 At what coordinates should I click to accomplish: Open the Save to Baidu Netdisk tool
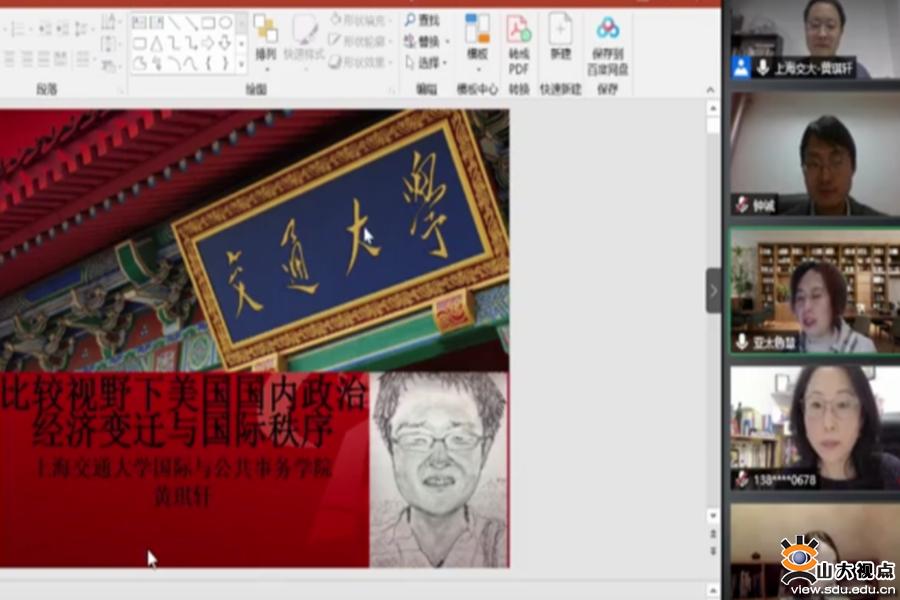tap(608, 38)
